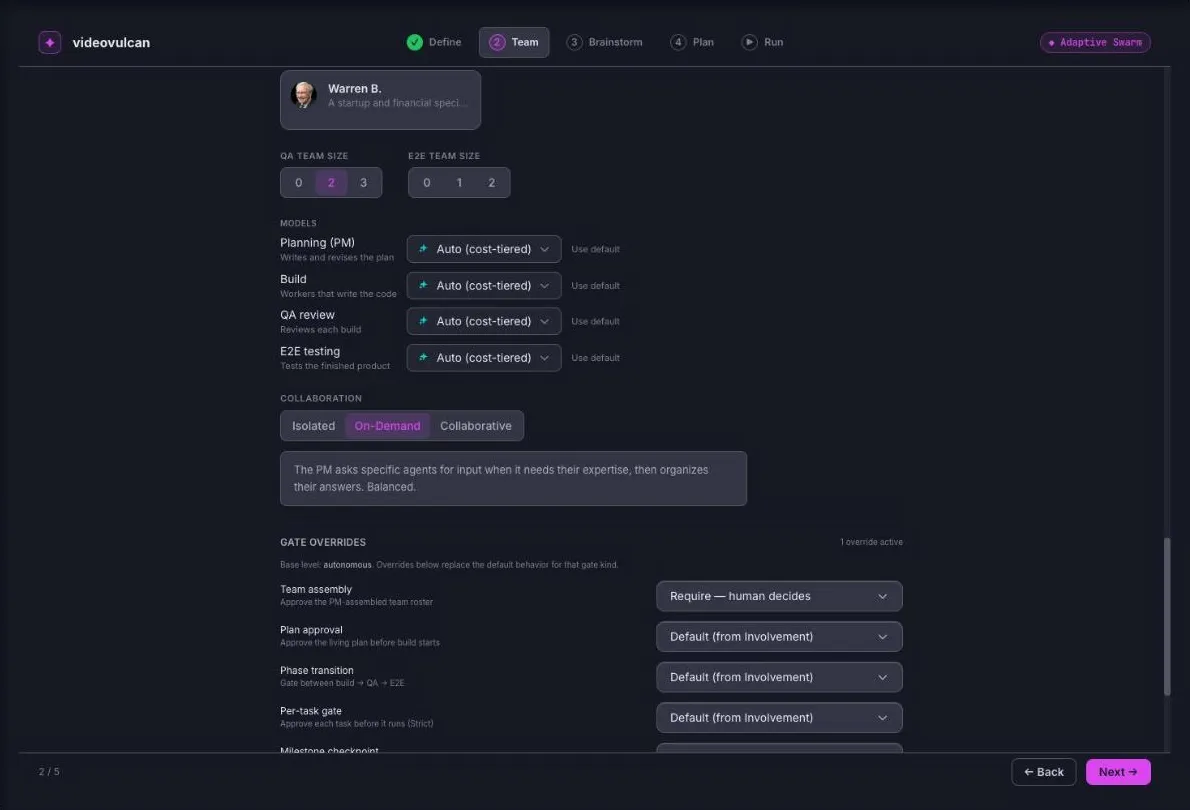Click the Back button
Viewport: 1190px width, 810px height.
[1044, 772]
